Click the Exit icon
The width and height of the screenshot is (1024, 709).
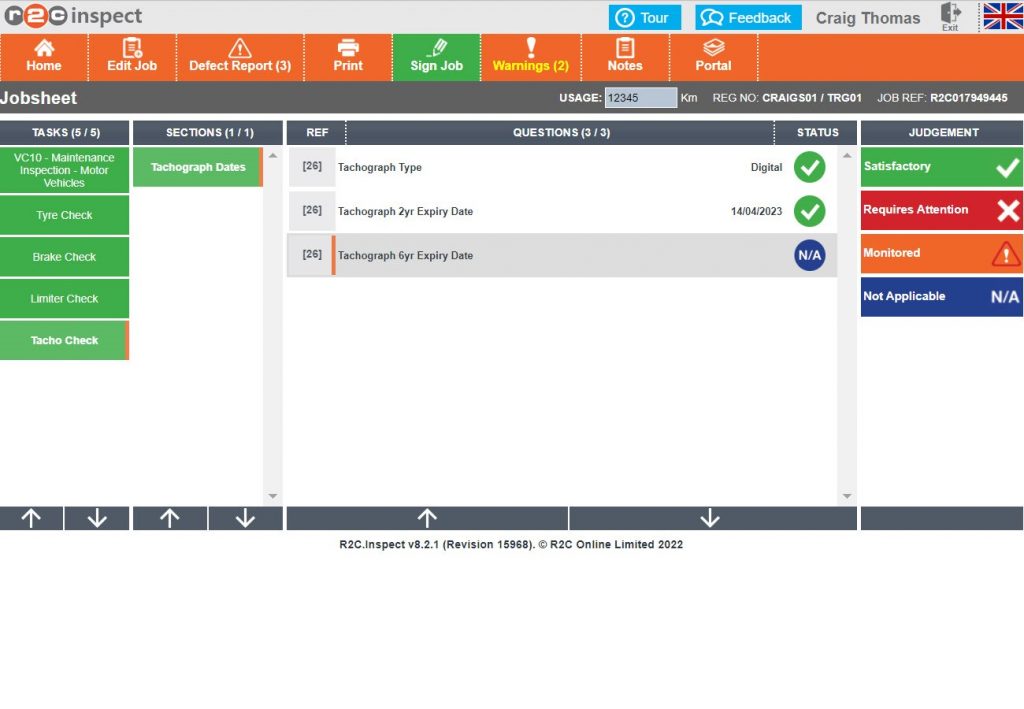[x=950, y=17]
